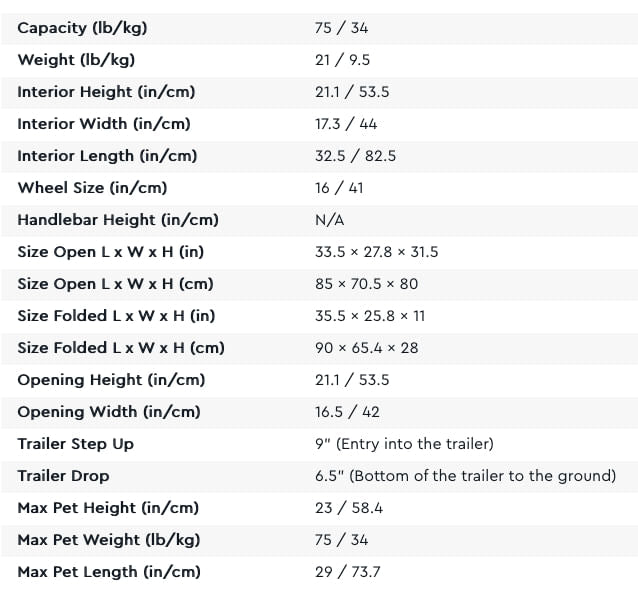Click the Opening Width value 16.5 / 42

click(x=347, y=412)
